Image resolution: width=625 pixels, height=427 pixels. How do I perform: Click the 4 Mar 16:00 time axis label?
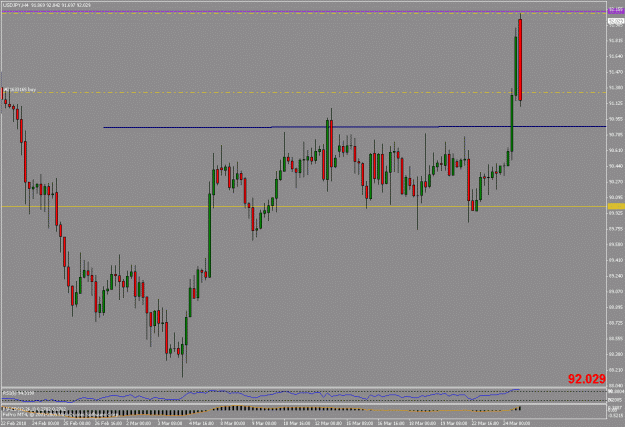(201, 423)
